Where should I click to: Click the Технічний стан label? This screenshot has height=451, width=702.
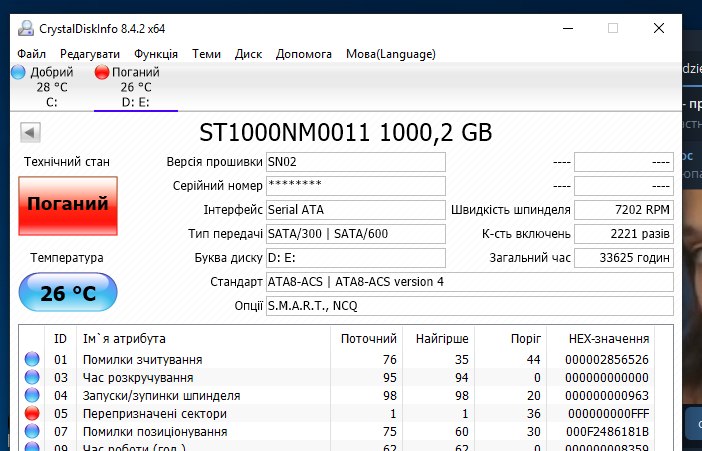click(x=67, y=162)
